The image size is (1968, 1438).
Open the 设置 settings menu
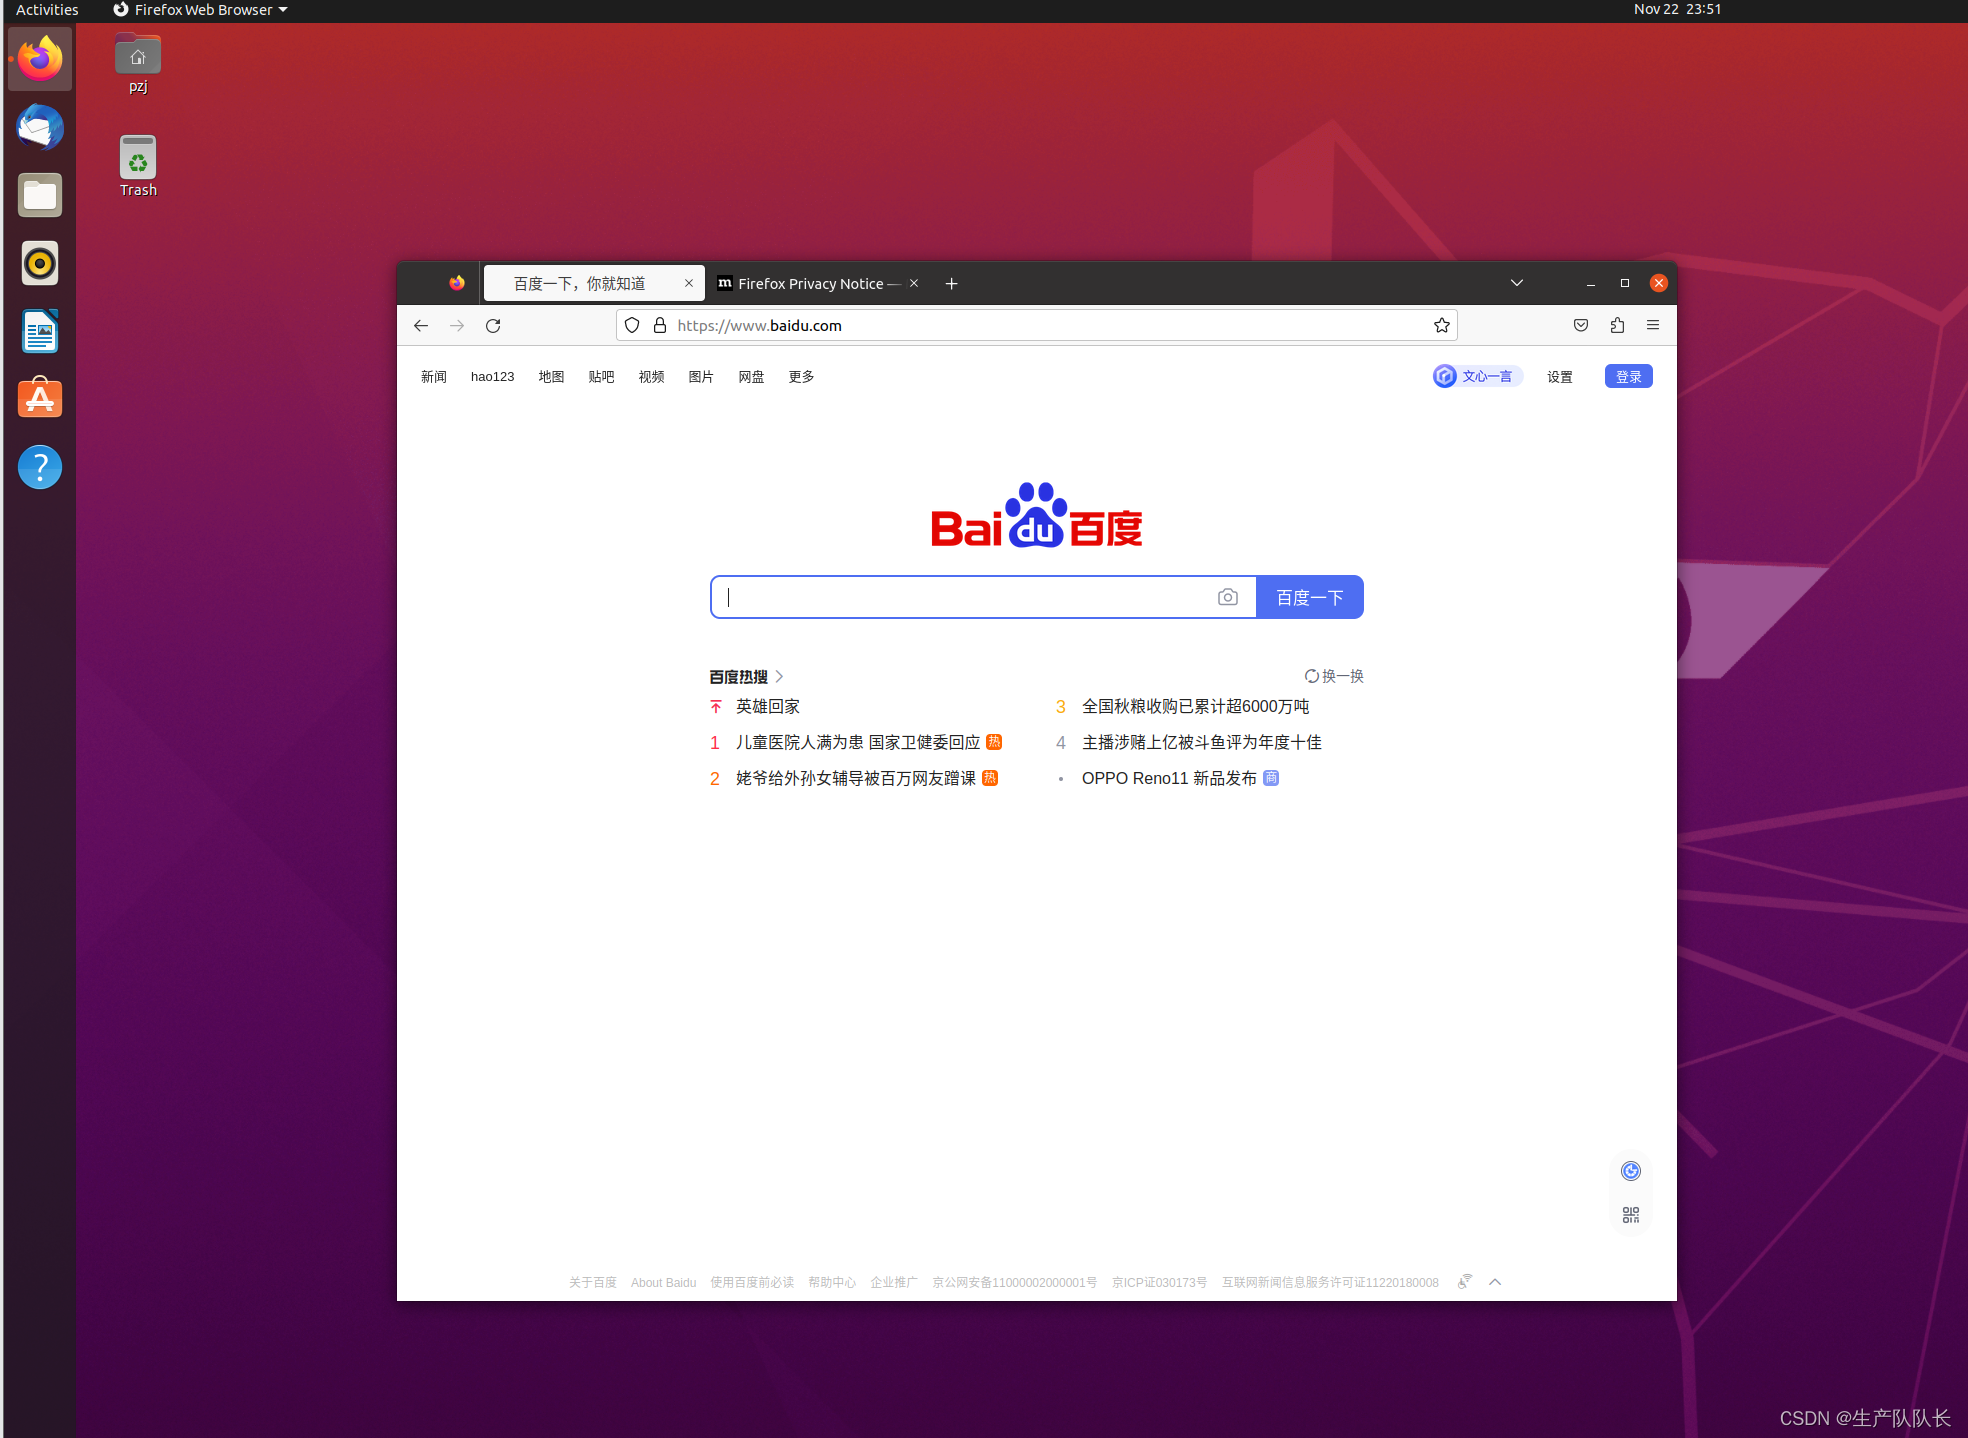click(x=1560, y=377)
